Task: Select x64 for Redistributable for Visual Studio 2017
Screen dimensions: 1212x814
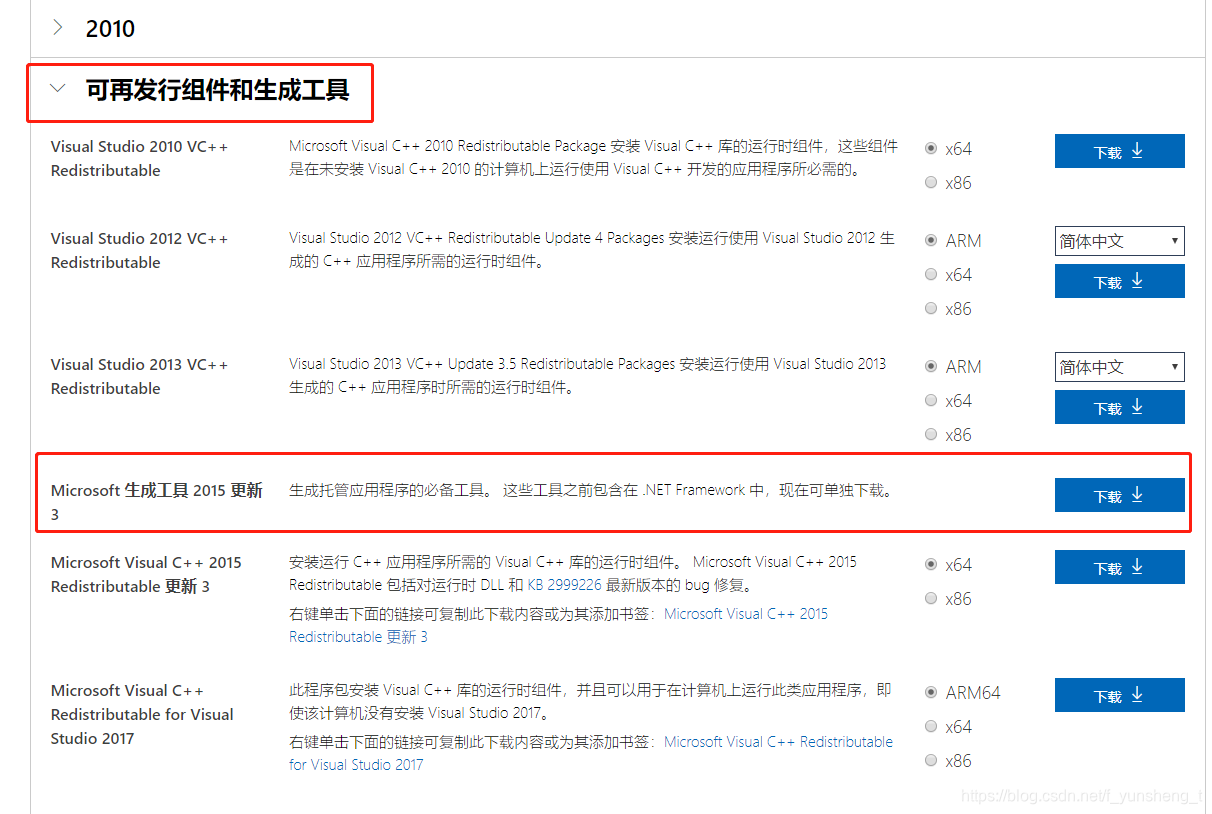Action: 931,726
